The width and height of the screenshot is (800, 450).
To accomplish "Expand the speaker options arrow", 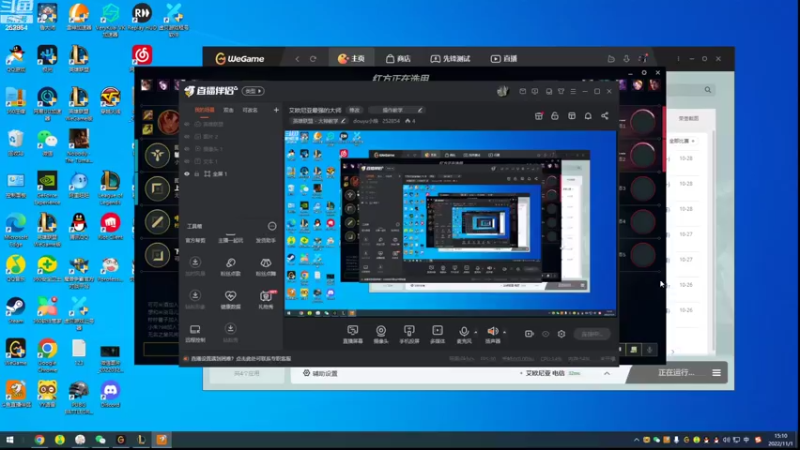I will click(505, 332).
